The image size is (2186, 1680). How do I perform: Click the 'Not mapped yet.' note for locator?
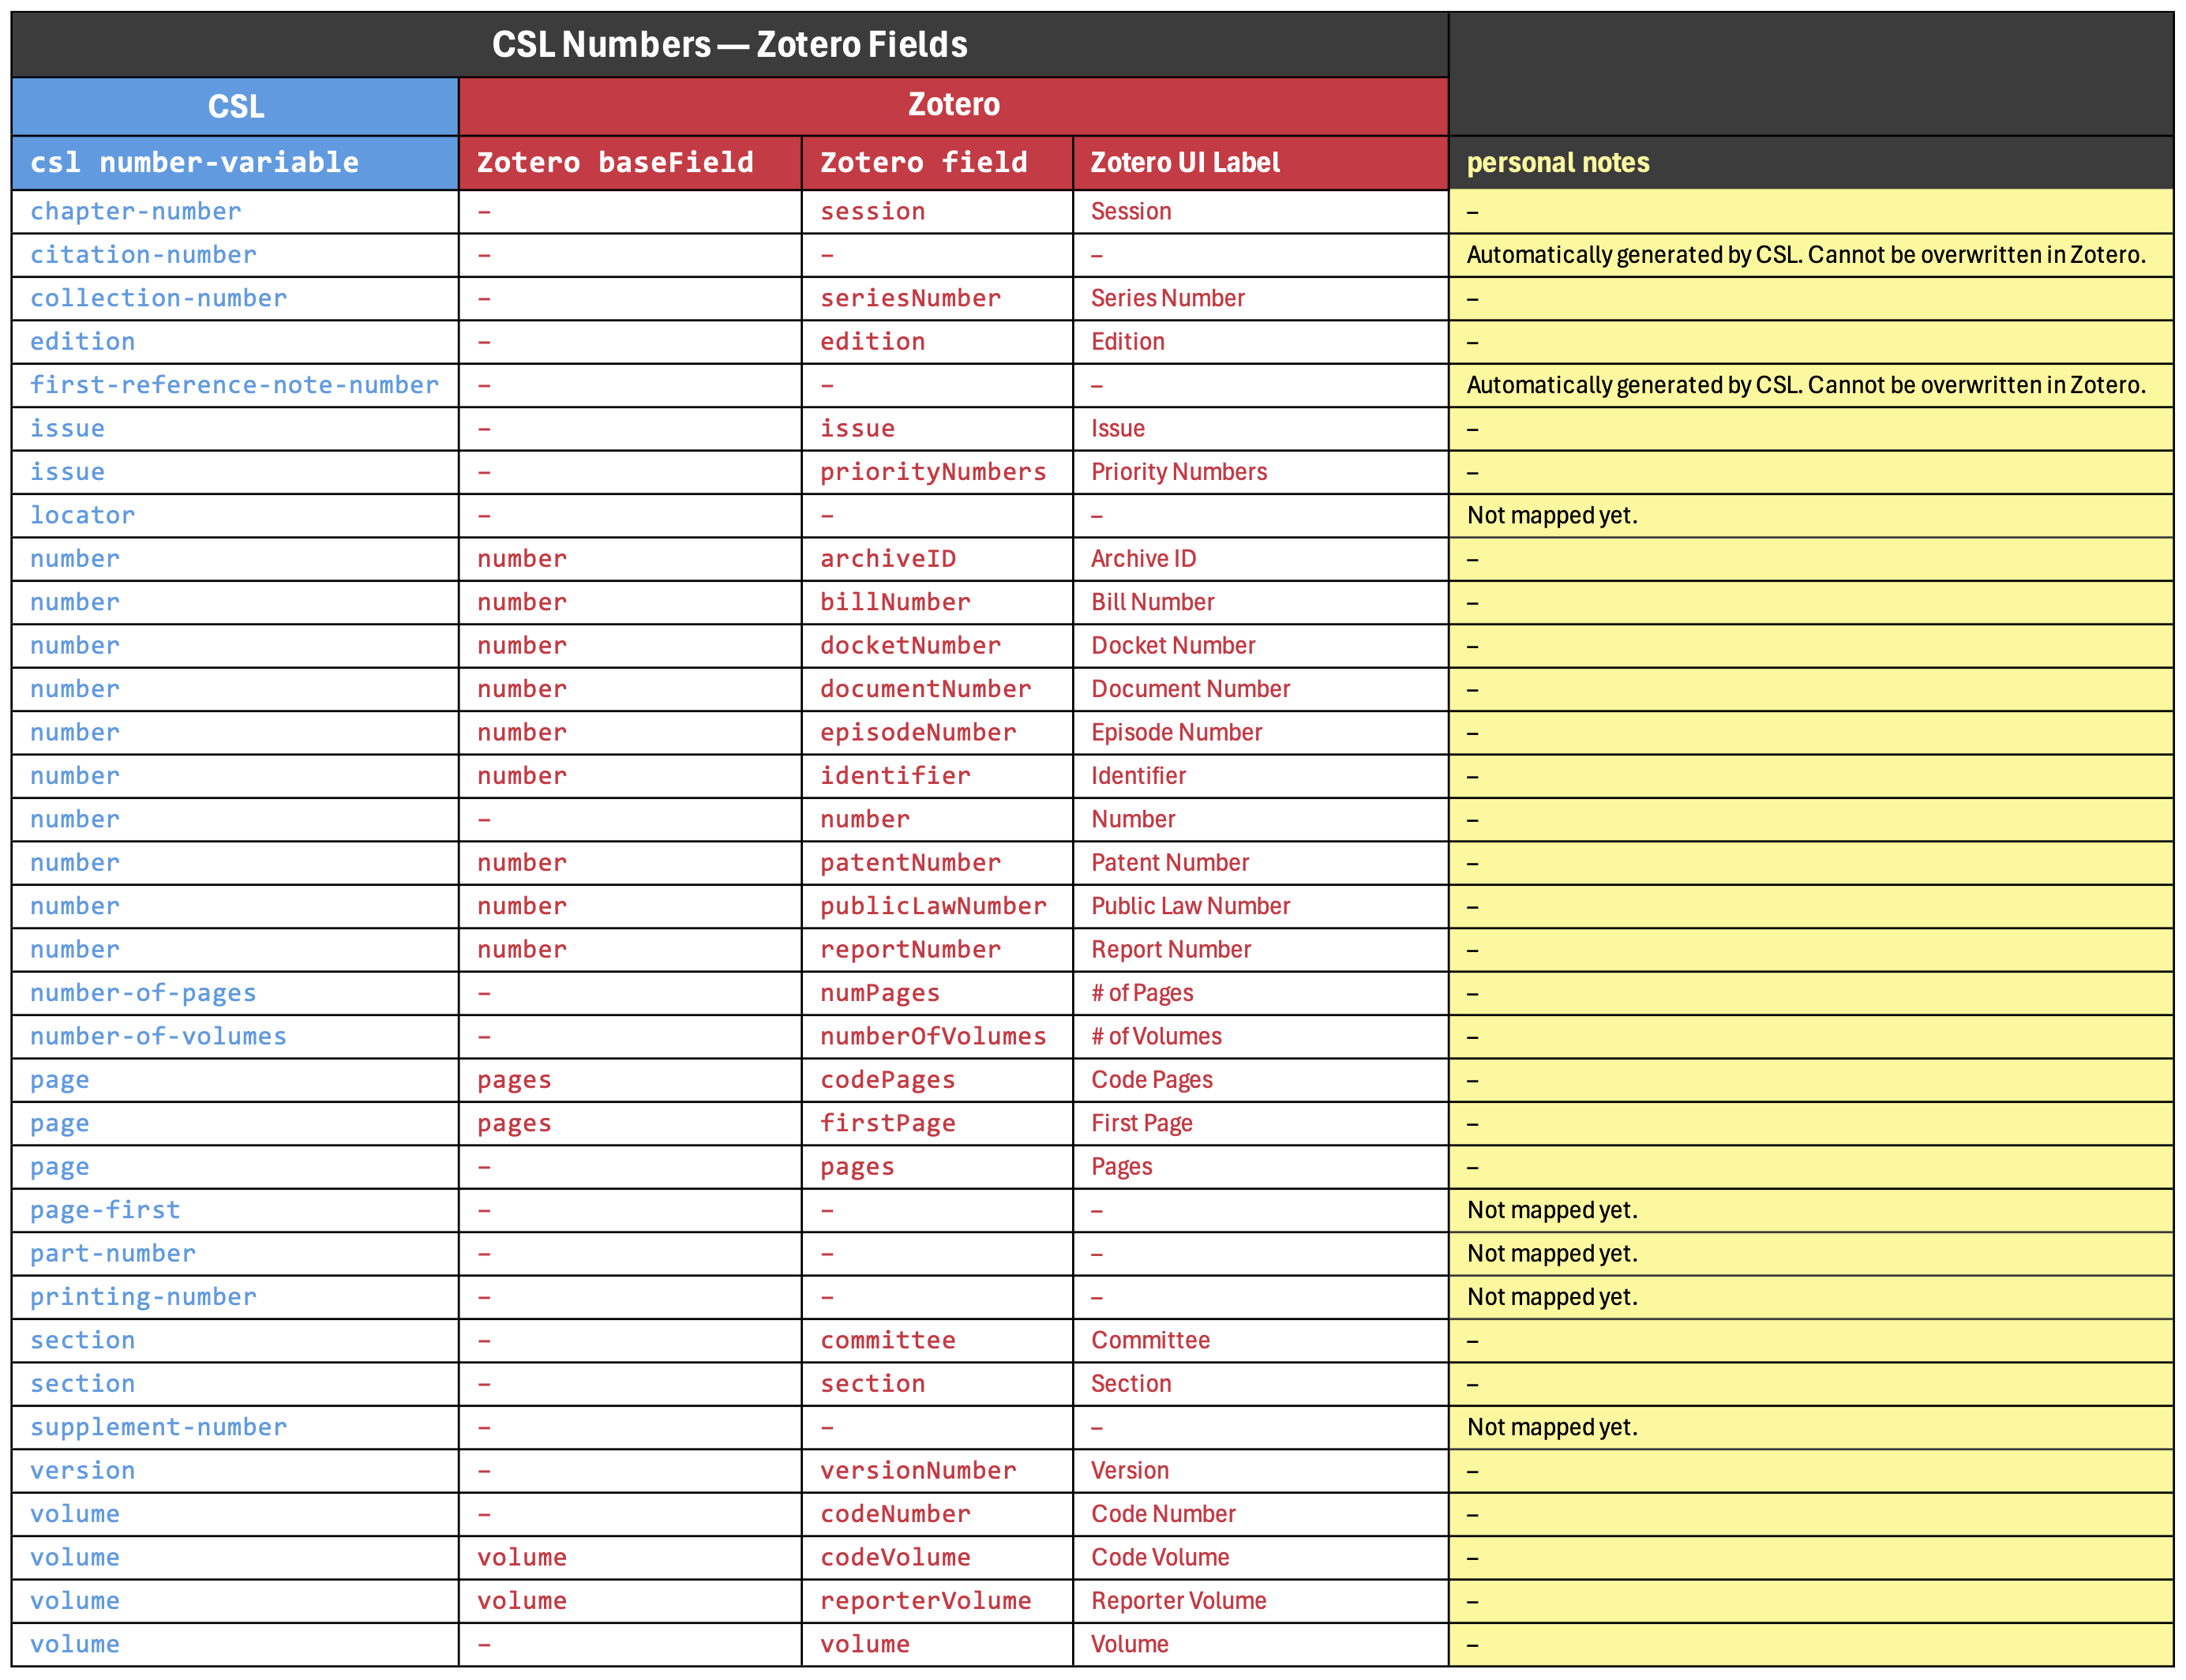pos(1551,515)
